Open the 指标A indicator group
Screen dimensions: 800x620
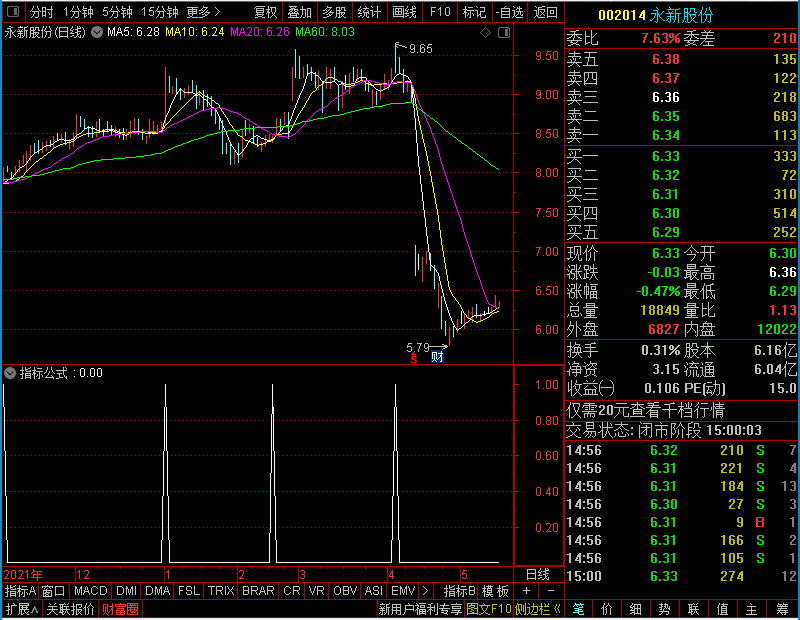click(x=20, y=591)
